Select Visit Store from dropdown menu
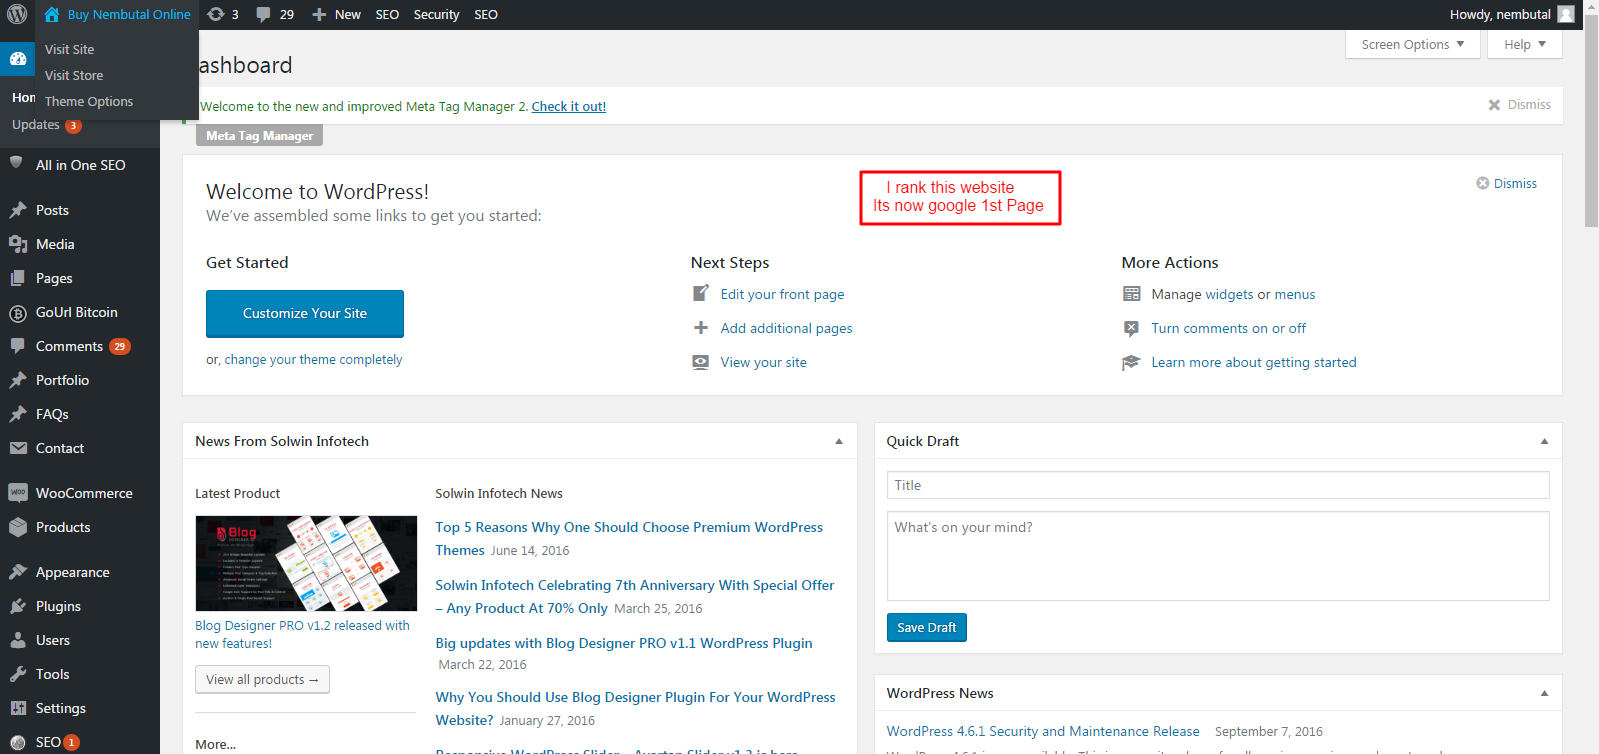1599x754 pixels. pos(74,75)
